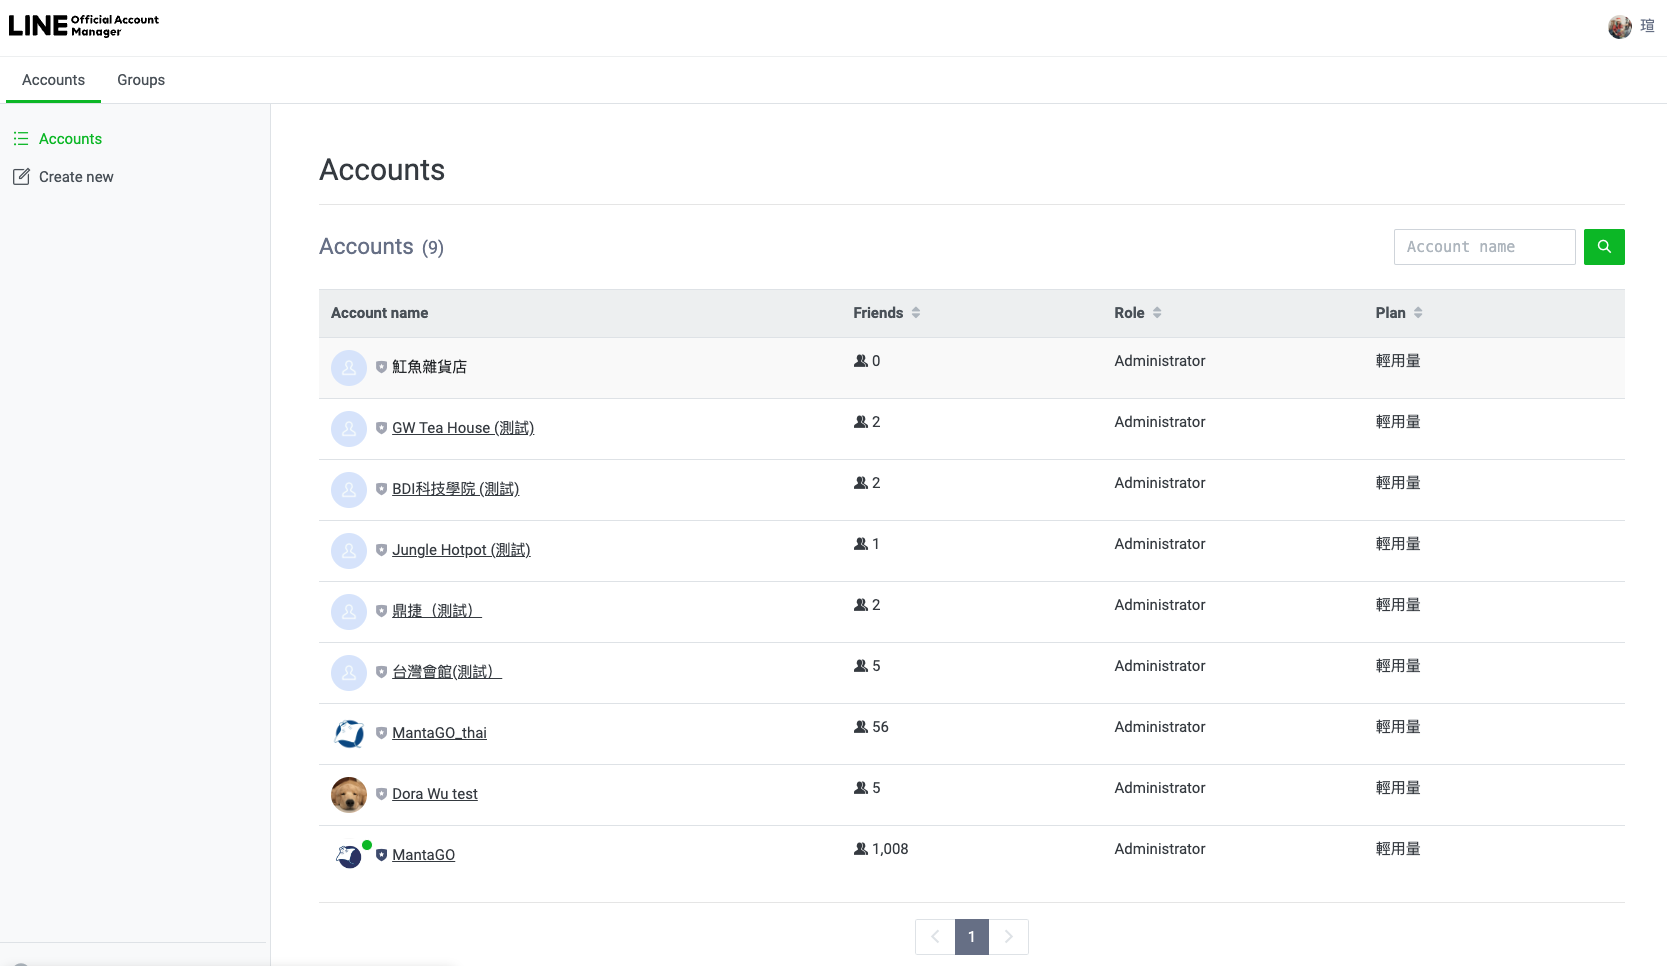Image resolution: width=1667 pixels, height=966 pixels.
Task: Click the default avatar of GW Tea House
Action: [348, 429]
